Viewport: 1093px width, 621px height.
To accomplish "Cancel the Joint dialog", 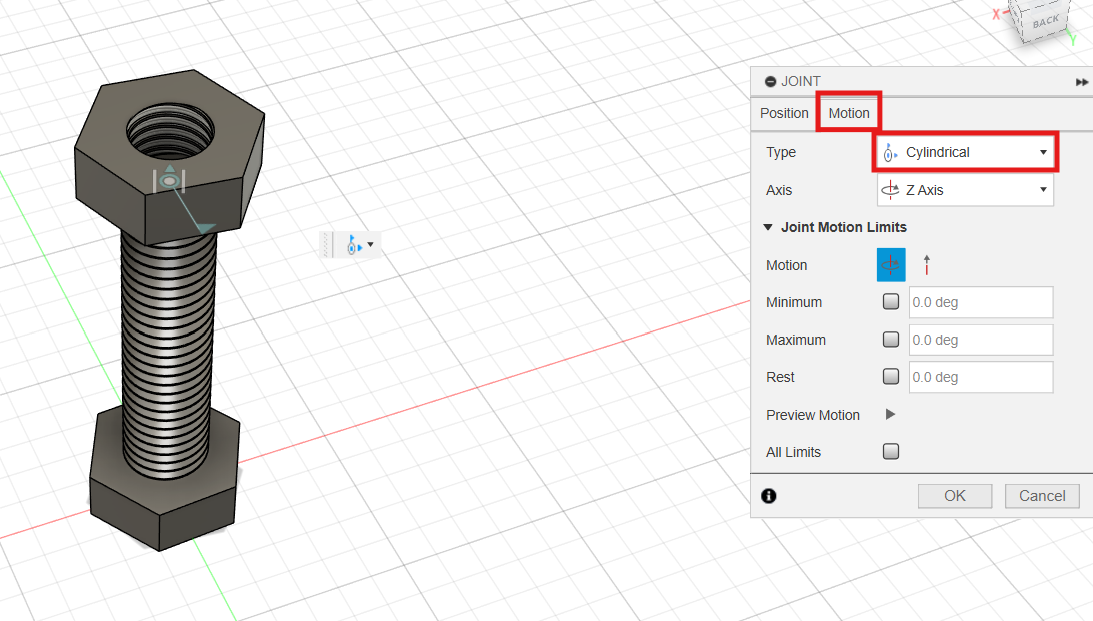I will click(x=1042, y=496).
